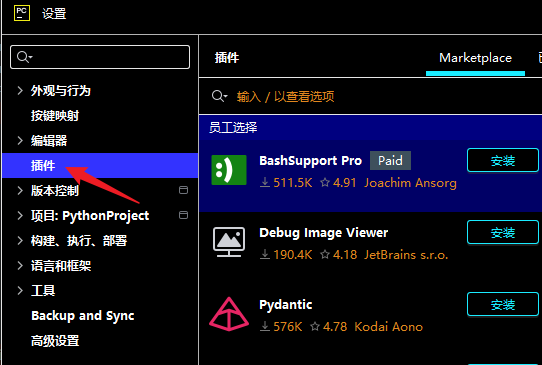Click the 576K download count

click(x=288, y=327)
